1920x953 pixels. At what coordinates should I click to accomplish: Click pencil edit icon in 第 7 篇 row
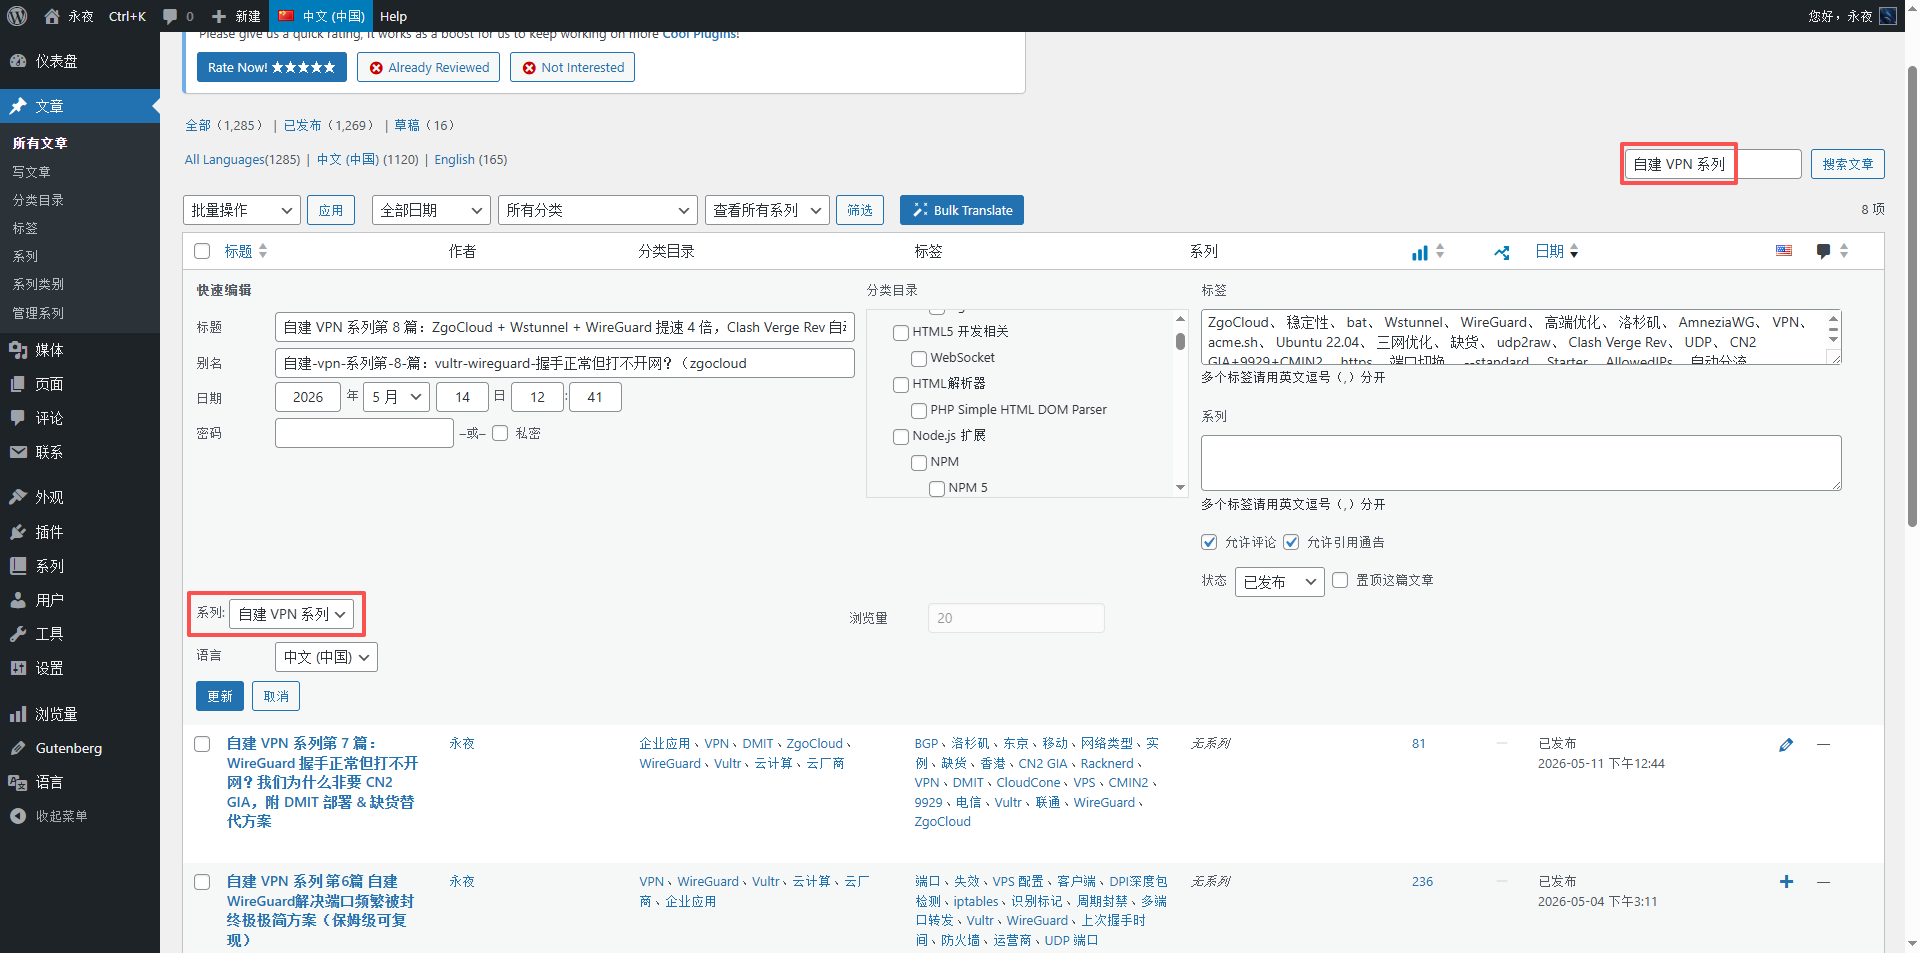point(1786,744)
